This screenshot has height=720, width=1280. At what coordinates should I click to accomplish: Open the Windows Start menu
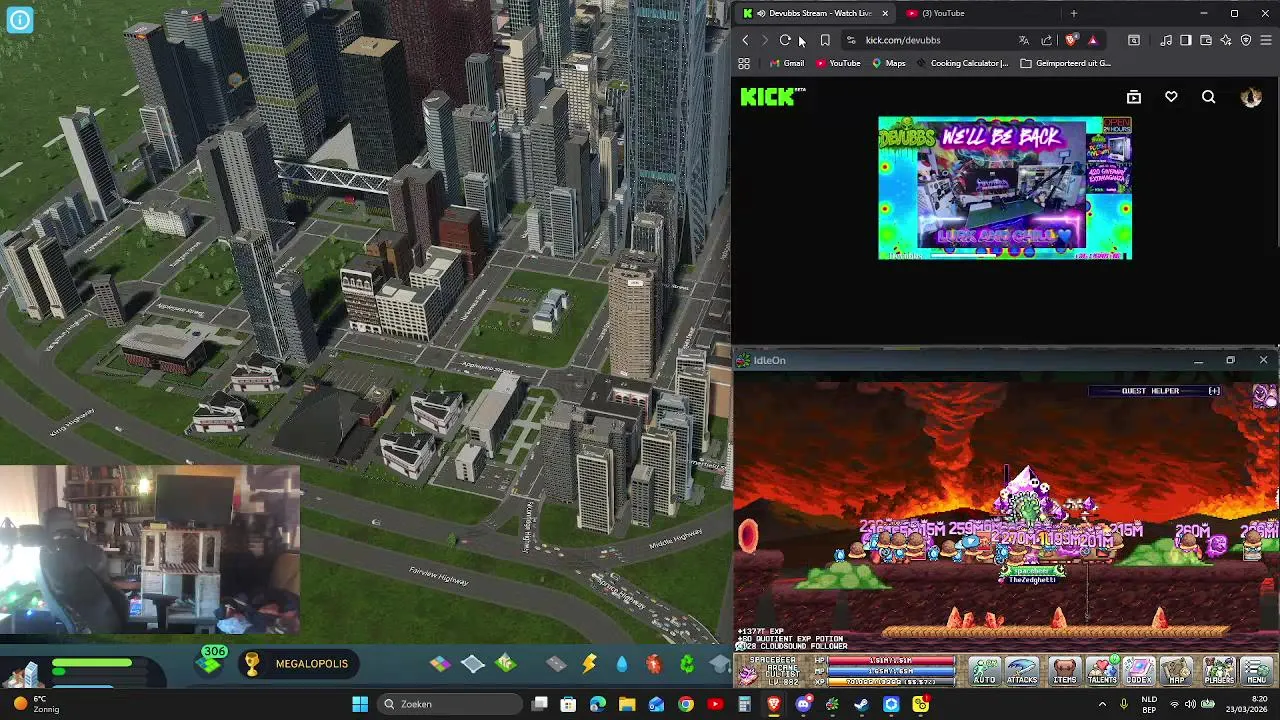tap(360, 704)
